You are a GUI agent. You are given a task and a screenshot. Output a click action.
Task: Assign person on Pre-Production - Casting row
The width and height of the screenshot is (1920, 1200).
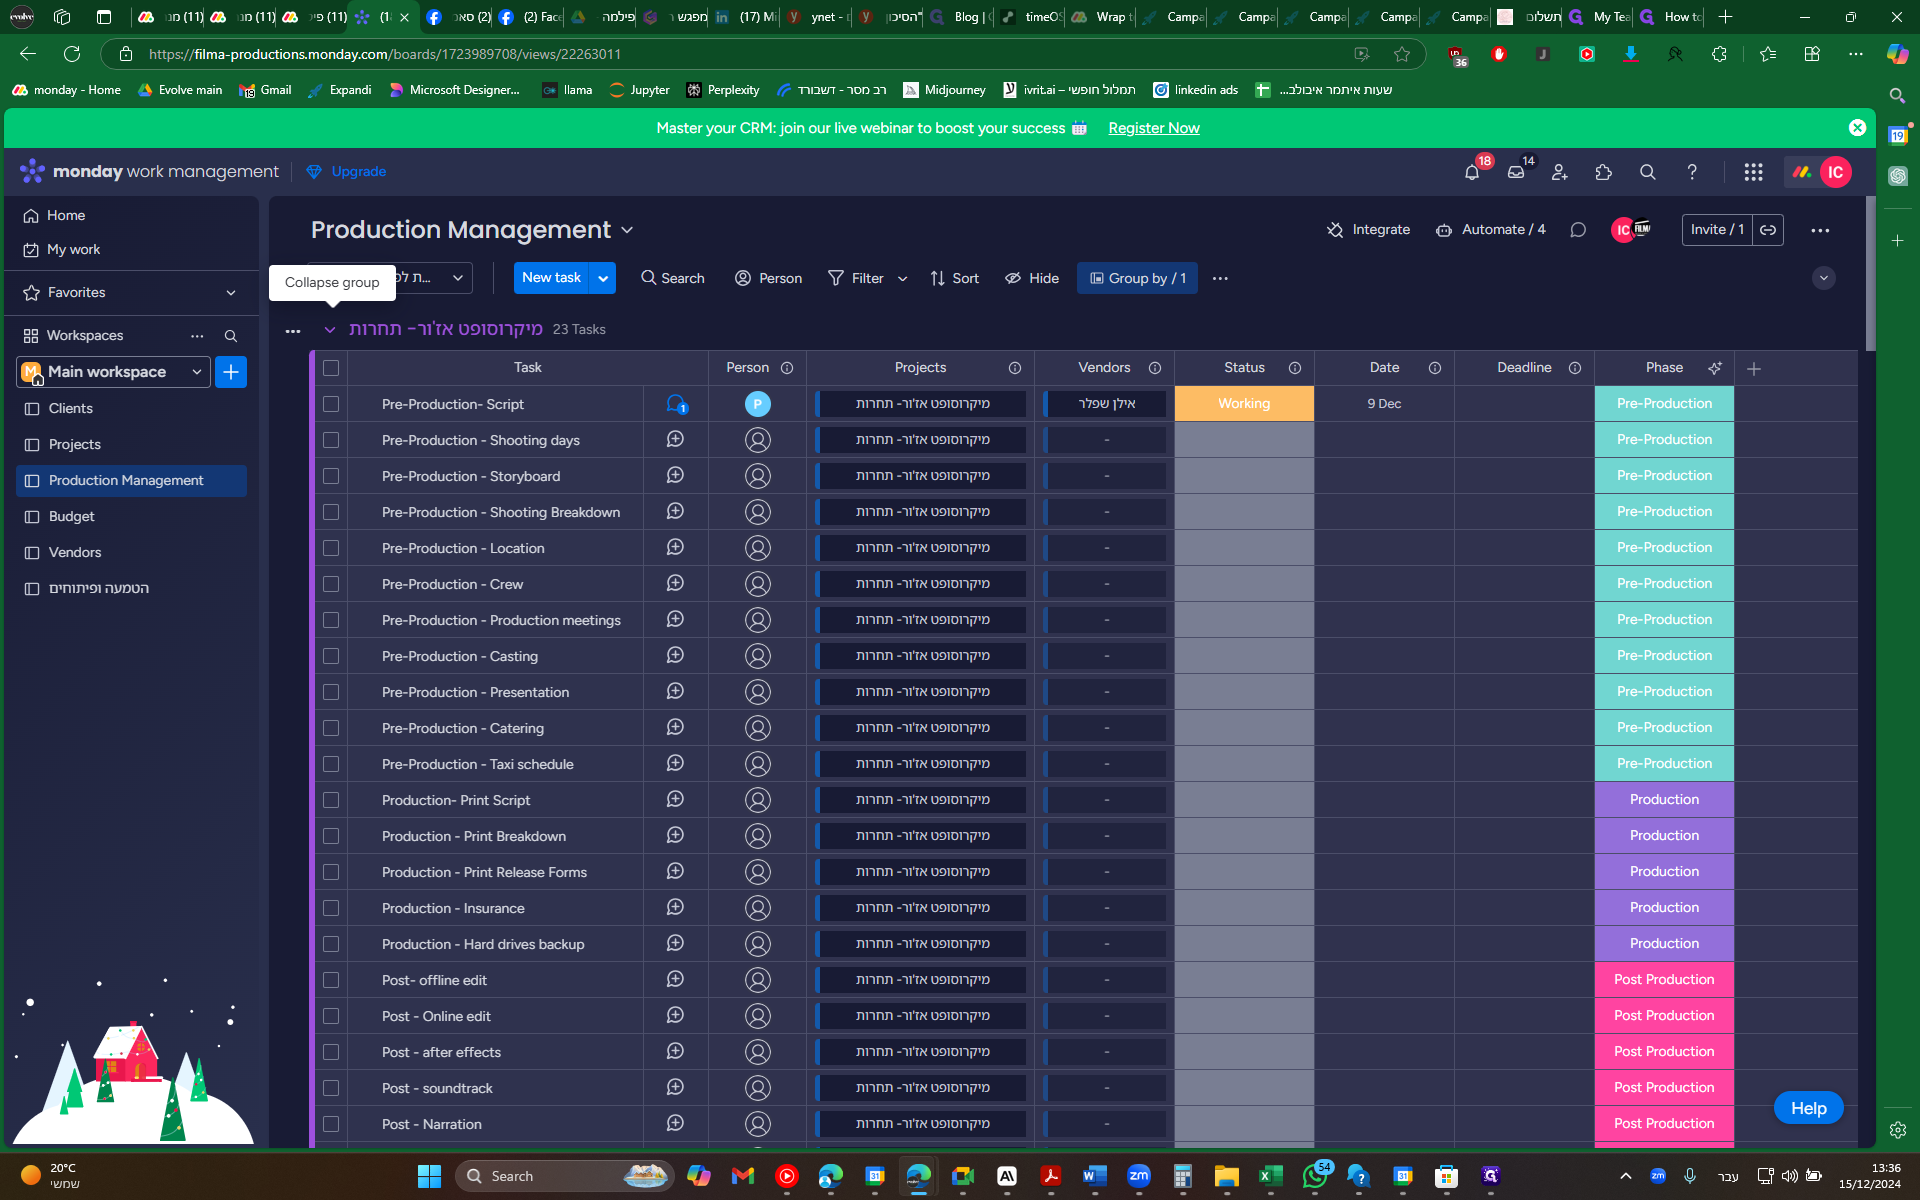coord(758,656)
